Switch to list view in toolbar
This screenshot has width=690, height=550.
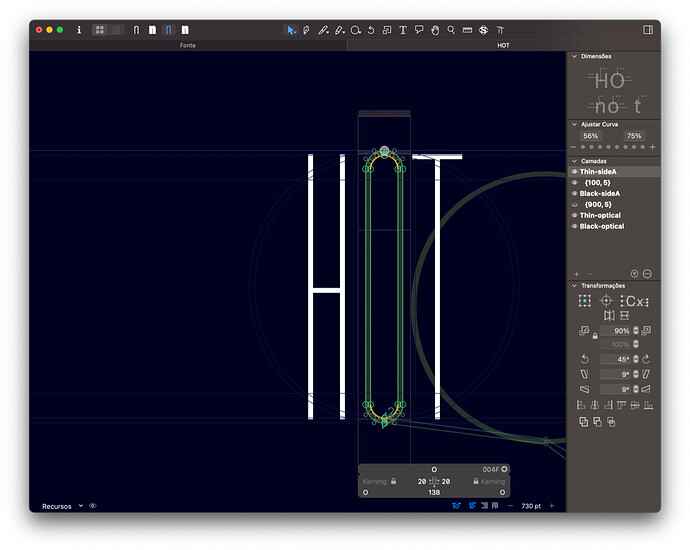(116, 30)
